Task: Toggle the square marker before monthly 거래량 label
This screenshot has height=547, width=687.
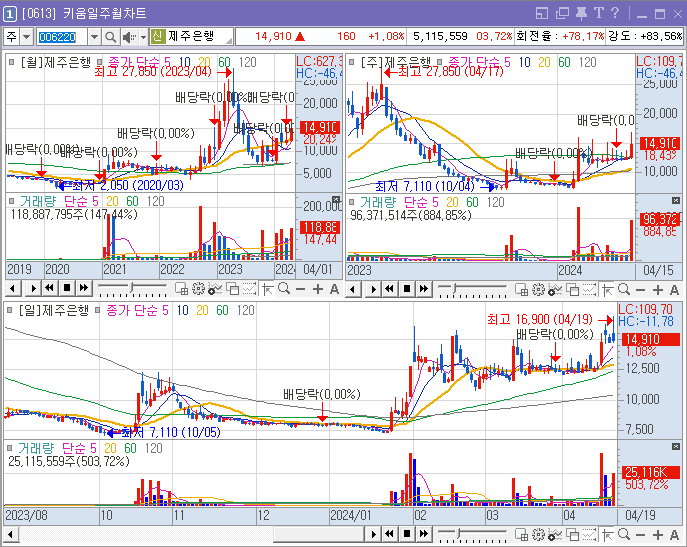Action: point(12,202)
